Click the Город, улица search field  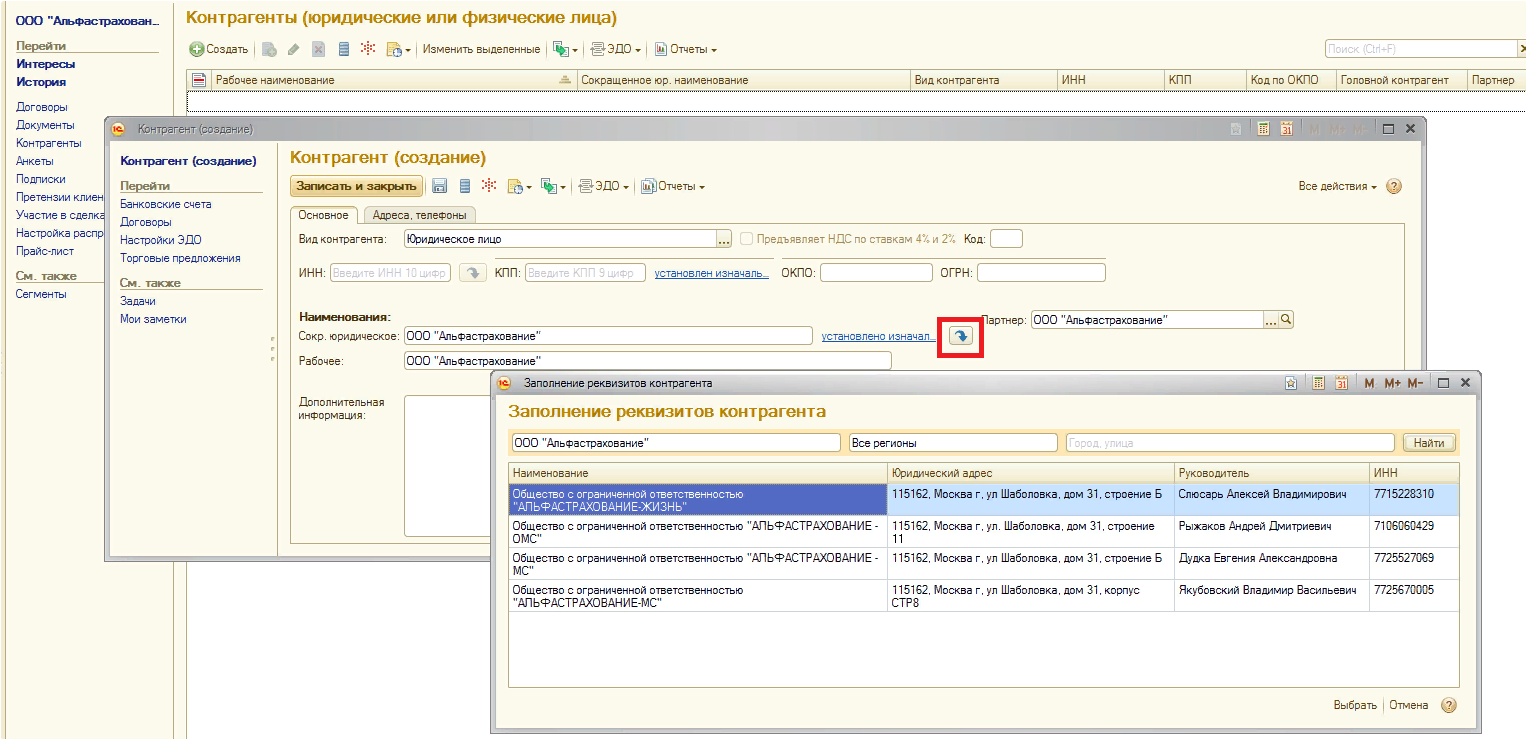point(1229,443)
